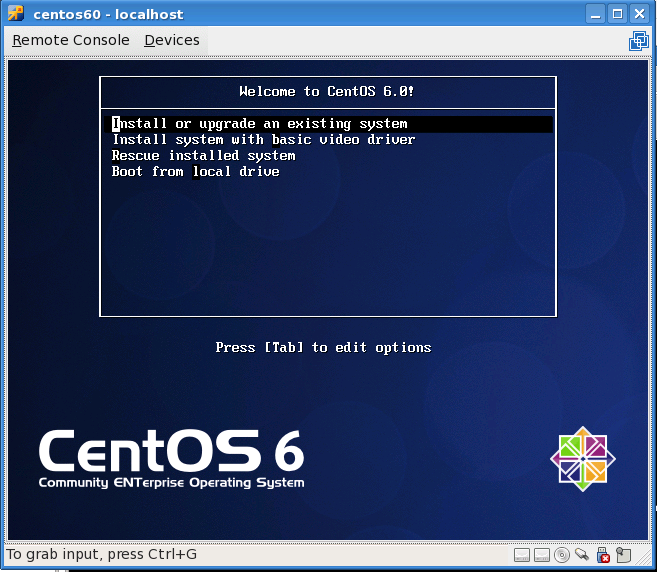Choose 'Rescue installed system' boot option
The width and height of the screenshot is (657, 572).
click(203, 156)
